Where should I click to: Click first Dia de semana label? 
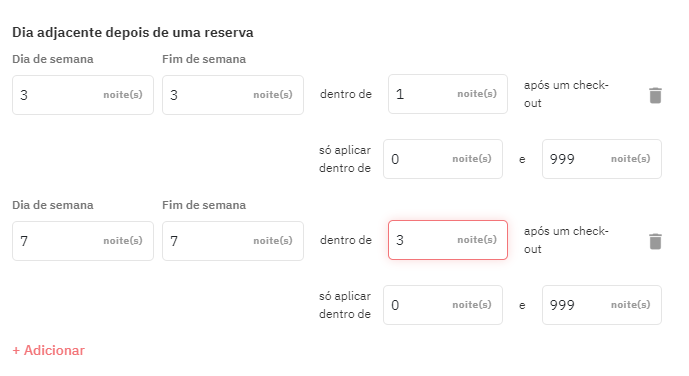[53, 59]
